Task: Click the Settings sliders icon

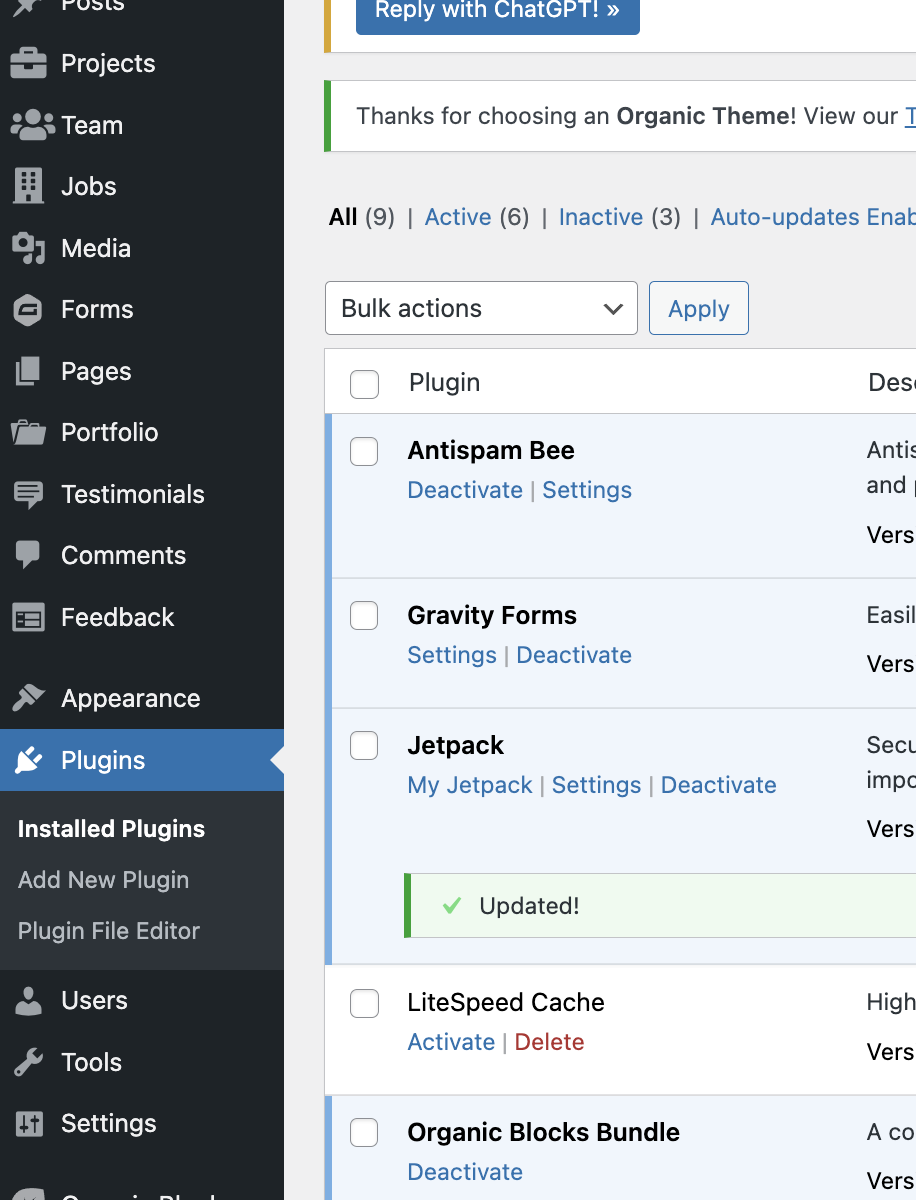Action: coord(28,1124)
